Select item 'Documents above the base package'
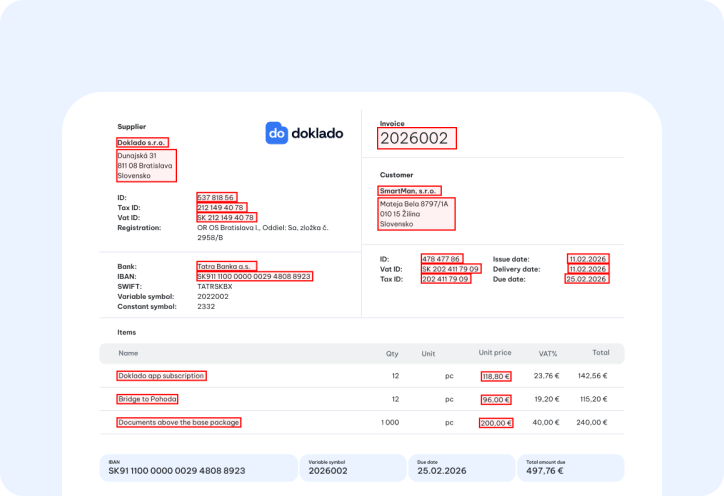This screenshot has height=497, width=724. tap(179, 422)
